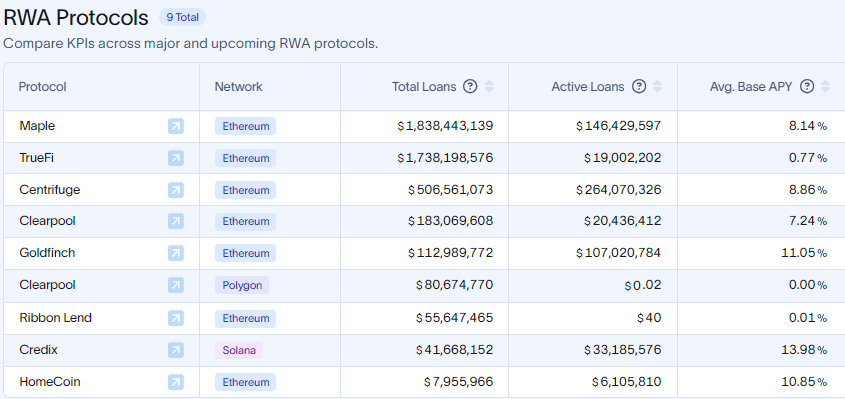Click HomeCoin APY value 10.85%
845x399 pixels.
click(804, 382)
